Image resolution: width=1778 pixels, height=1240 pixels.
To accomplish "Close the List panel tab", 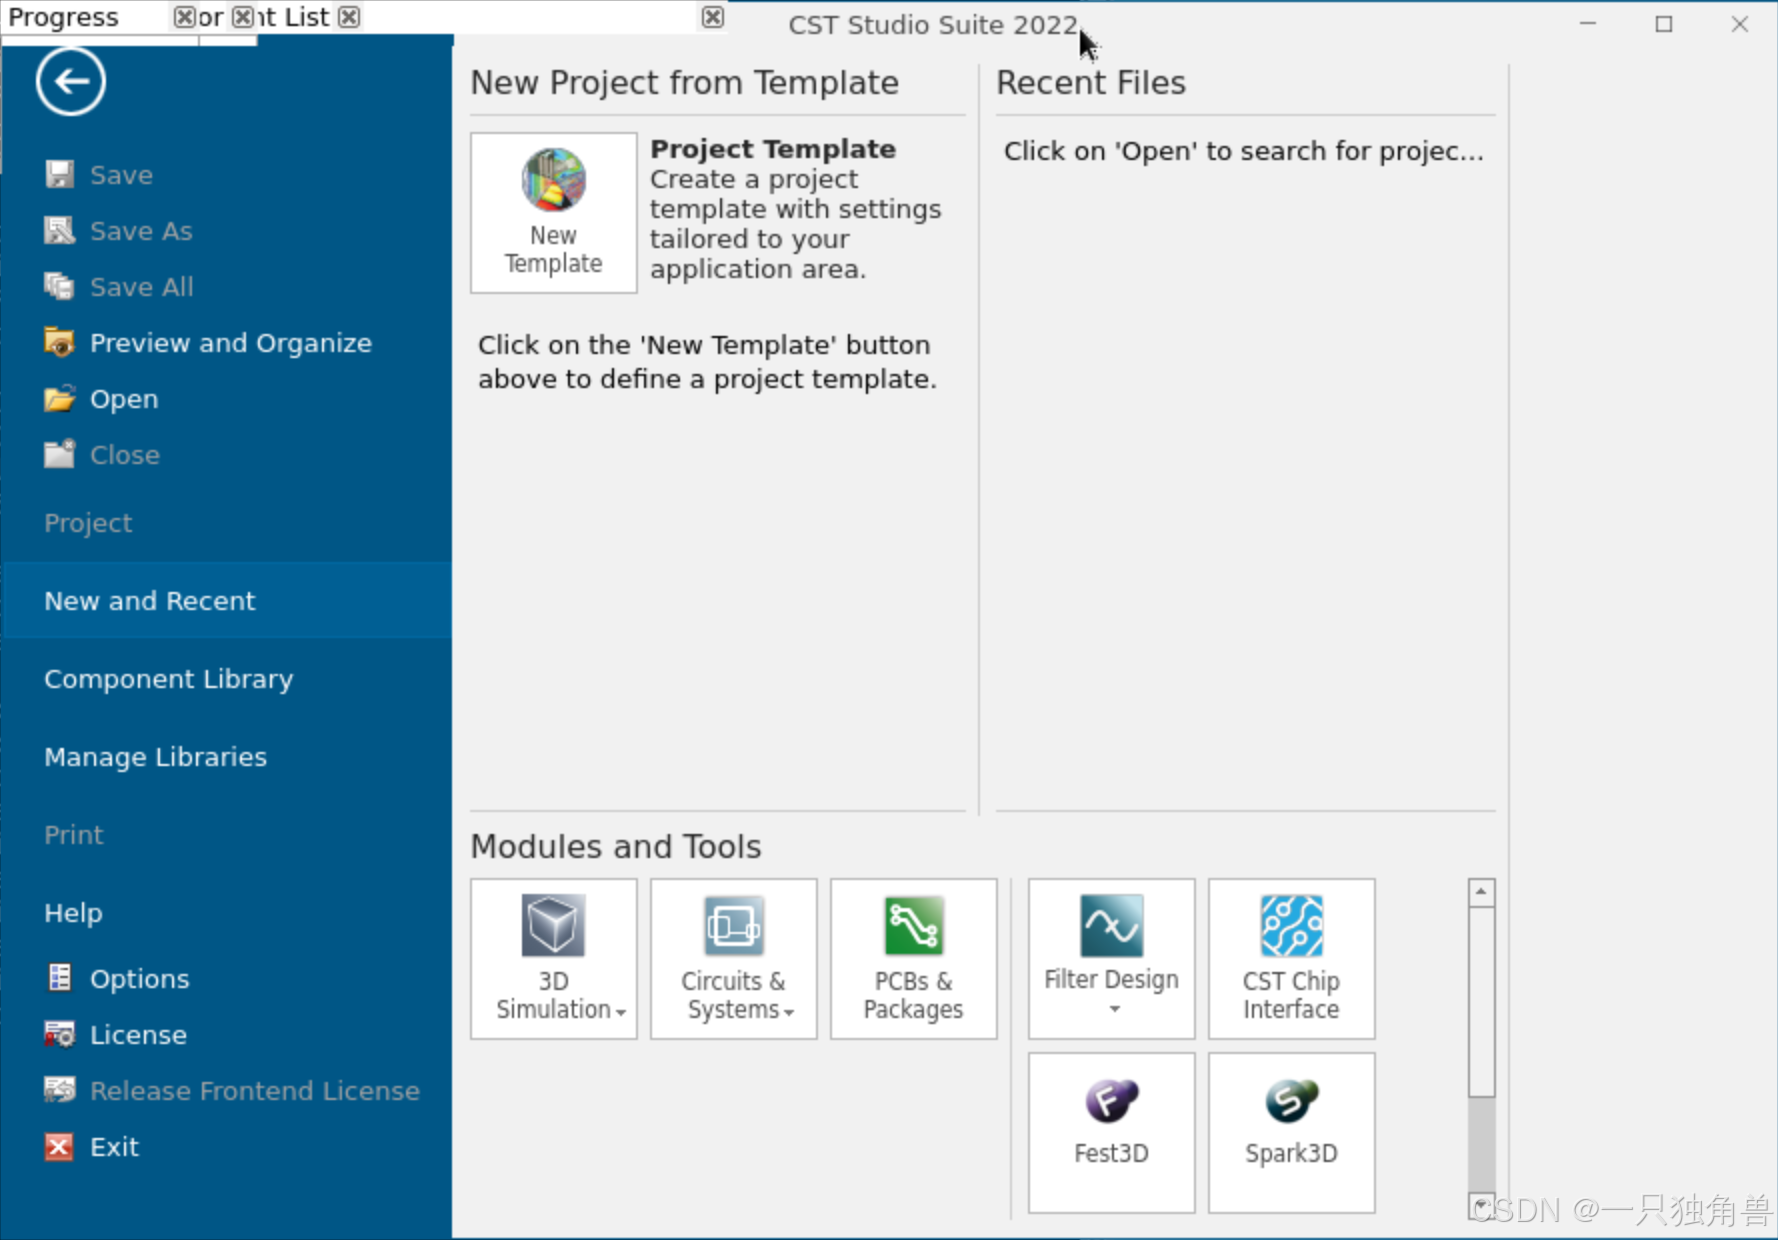I will click(349, 17).
